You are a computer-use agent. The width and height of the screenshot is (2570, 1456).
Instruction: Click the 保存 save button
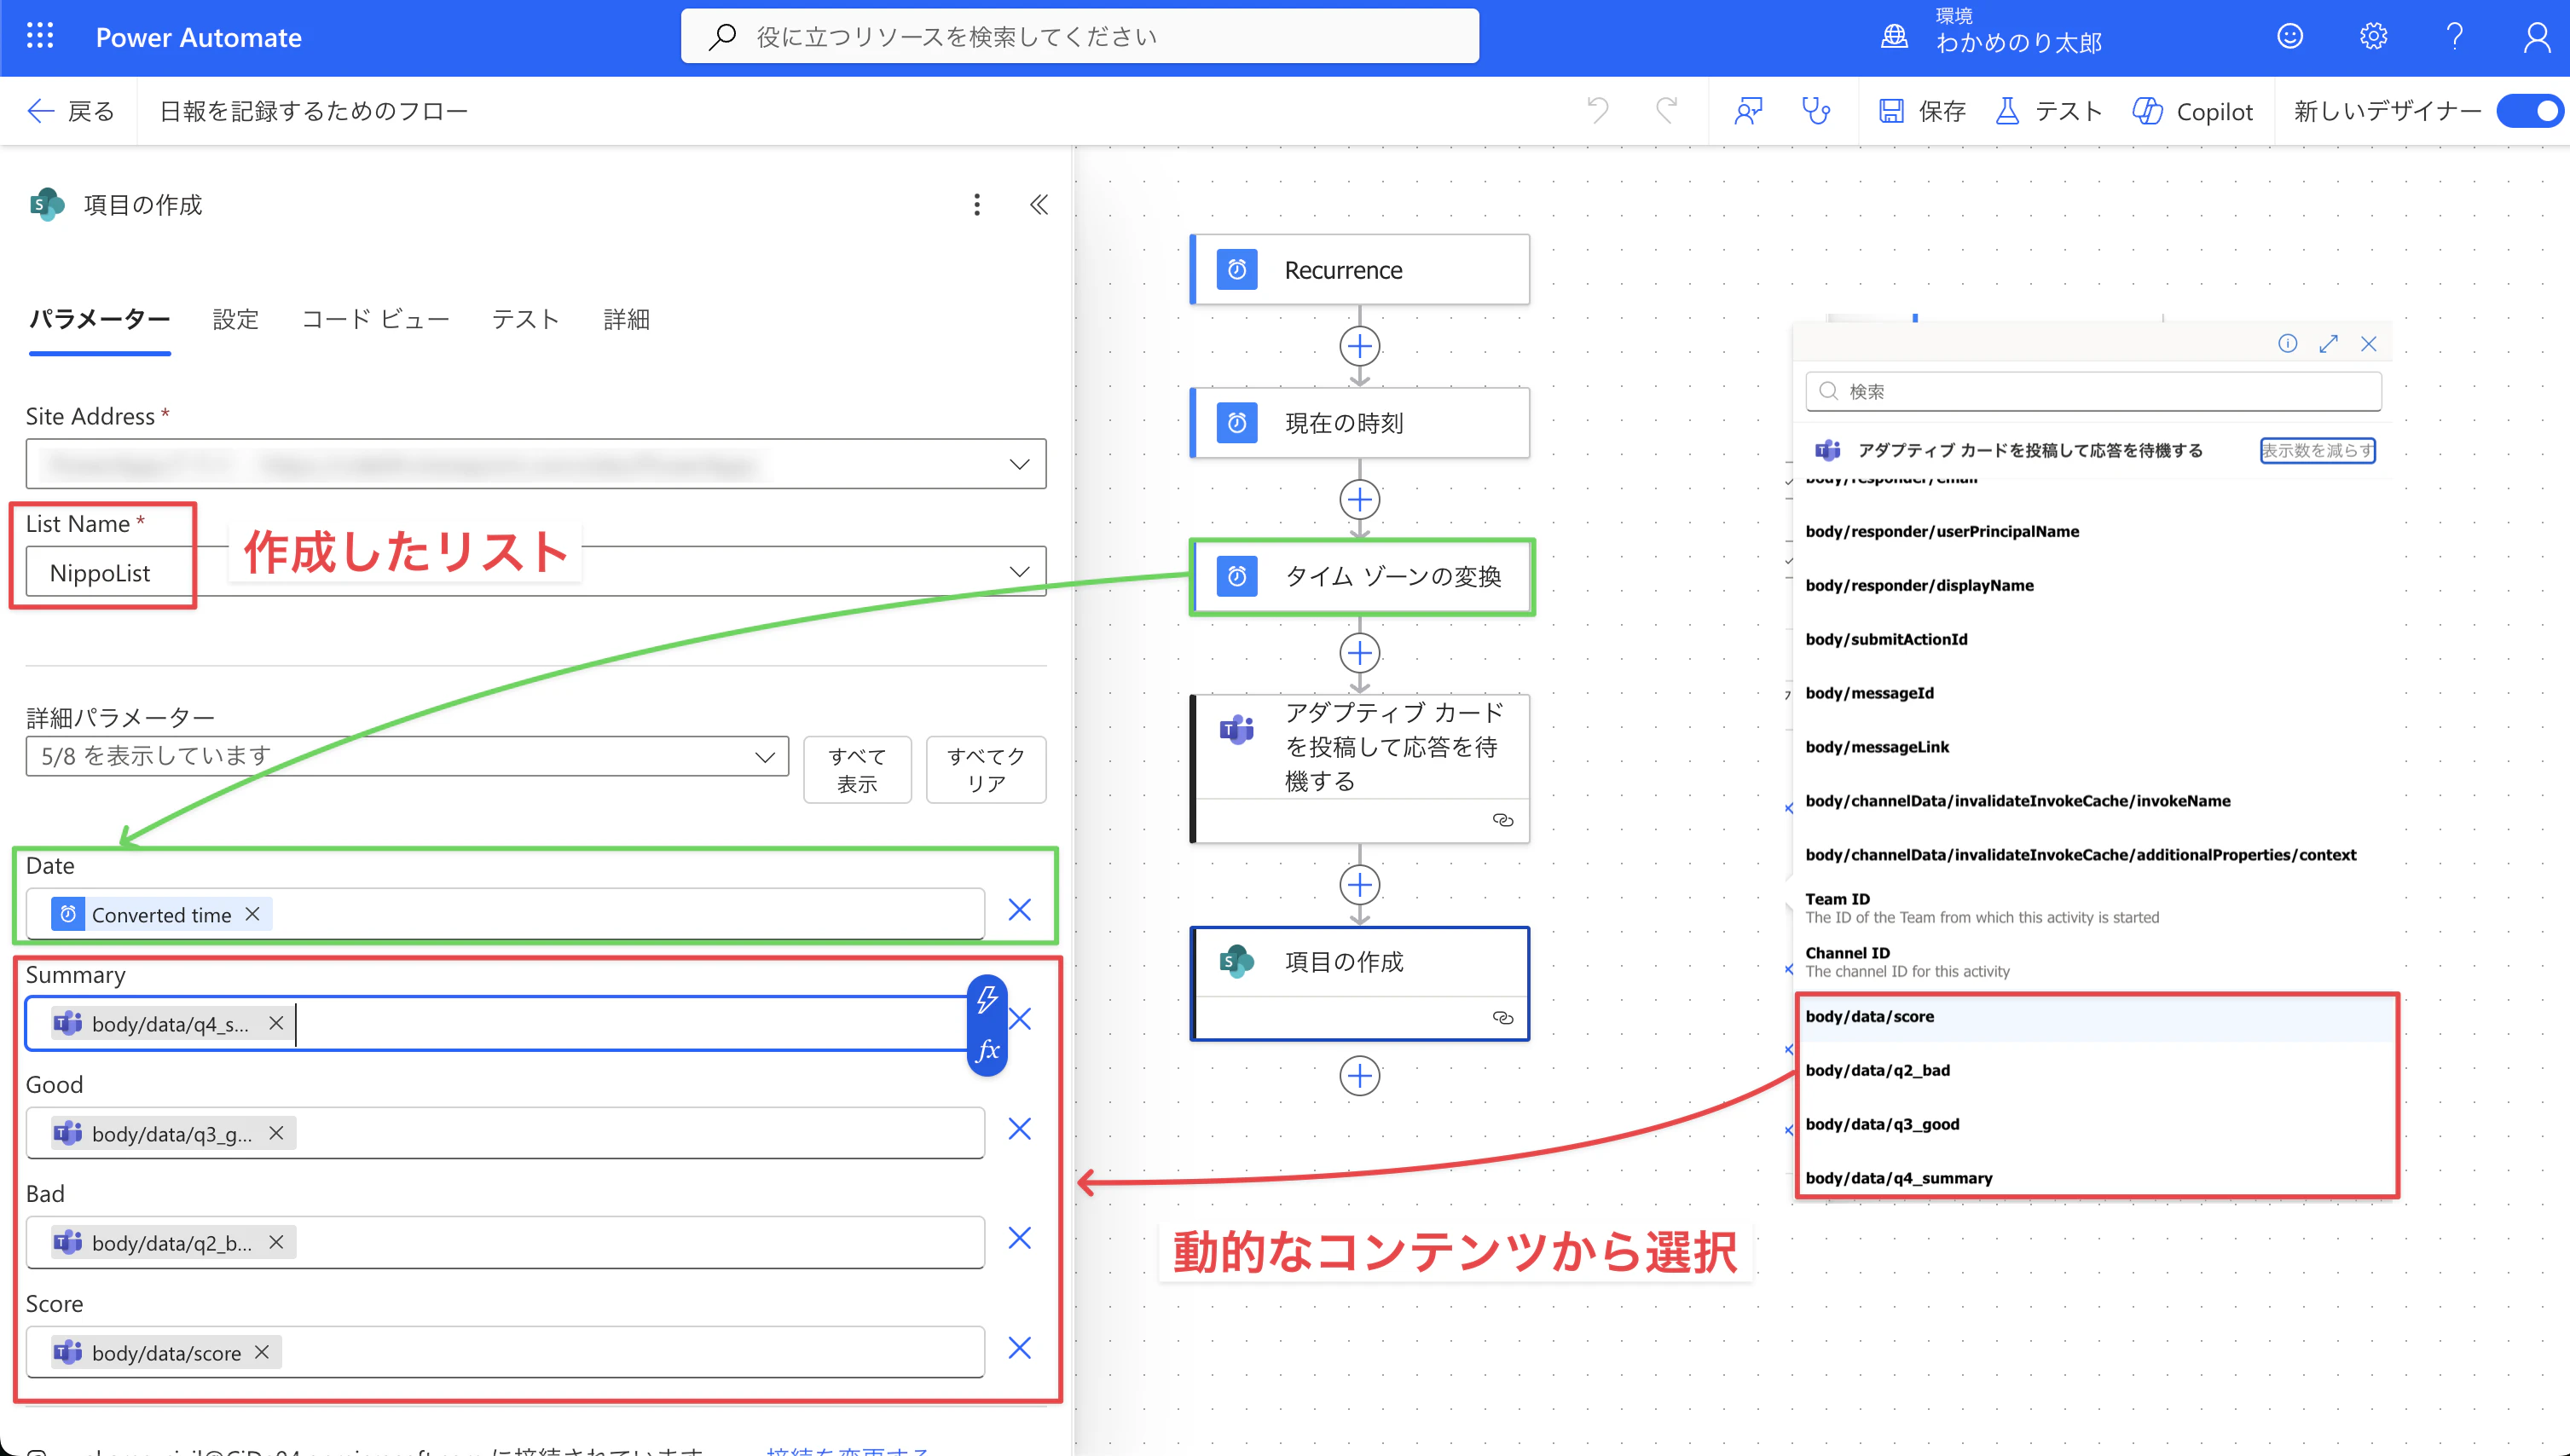tap(1922, 111)
